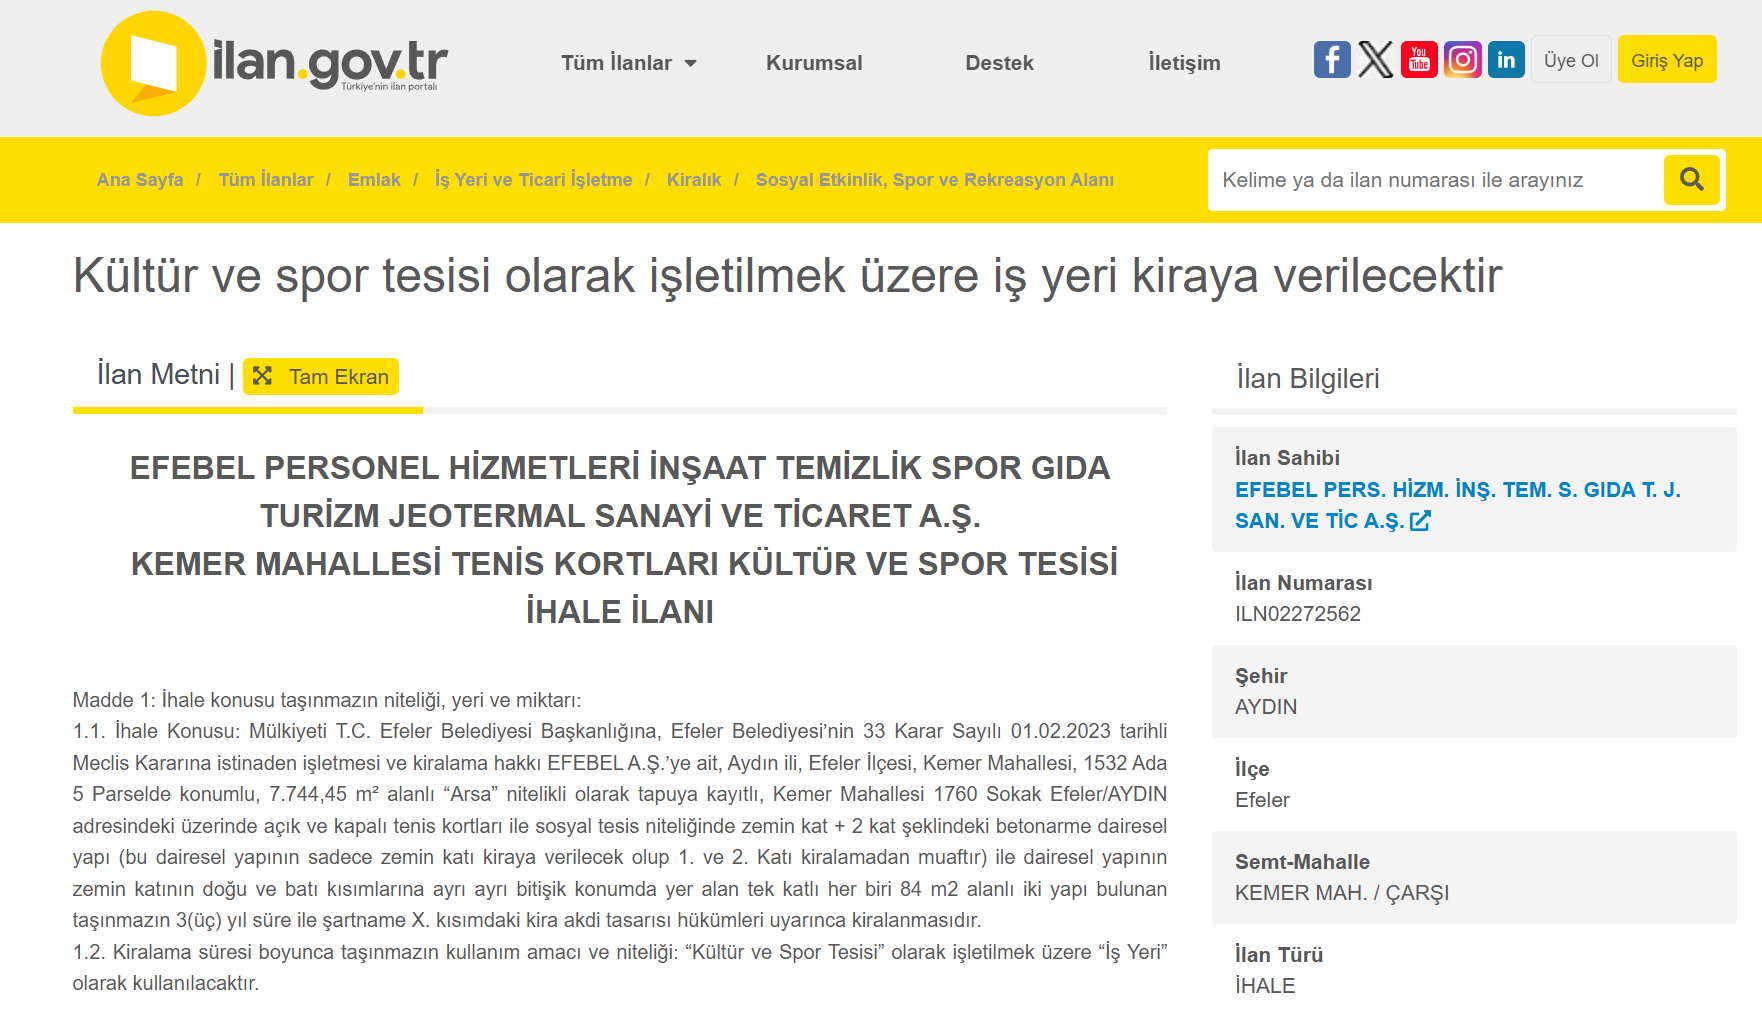Open the Facebook social icon

(1332, 60)
